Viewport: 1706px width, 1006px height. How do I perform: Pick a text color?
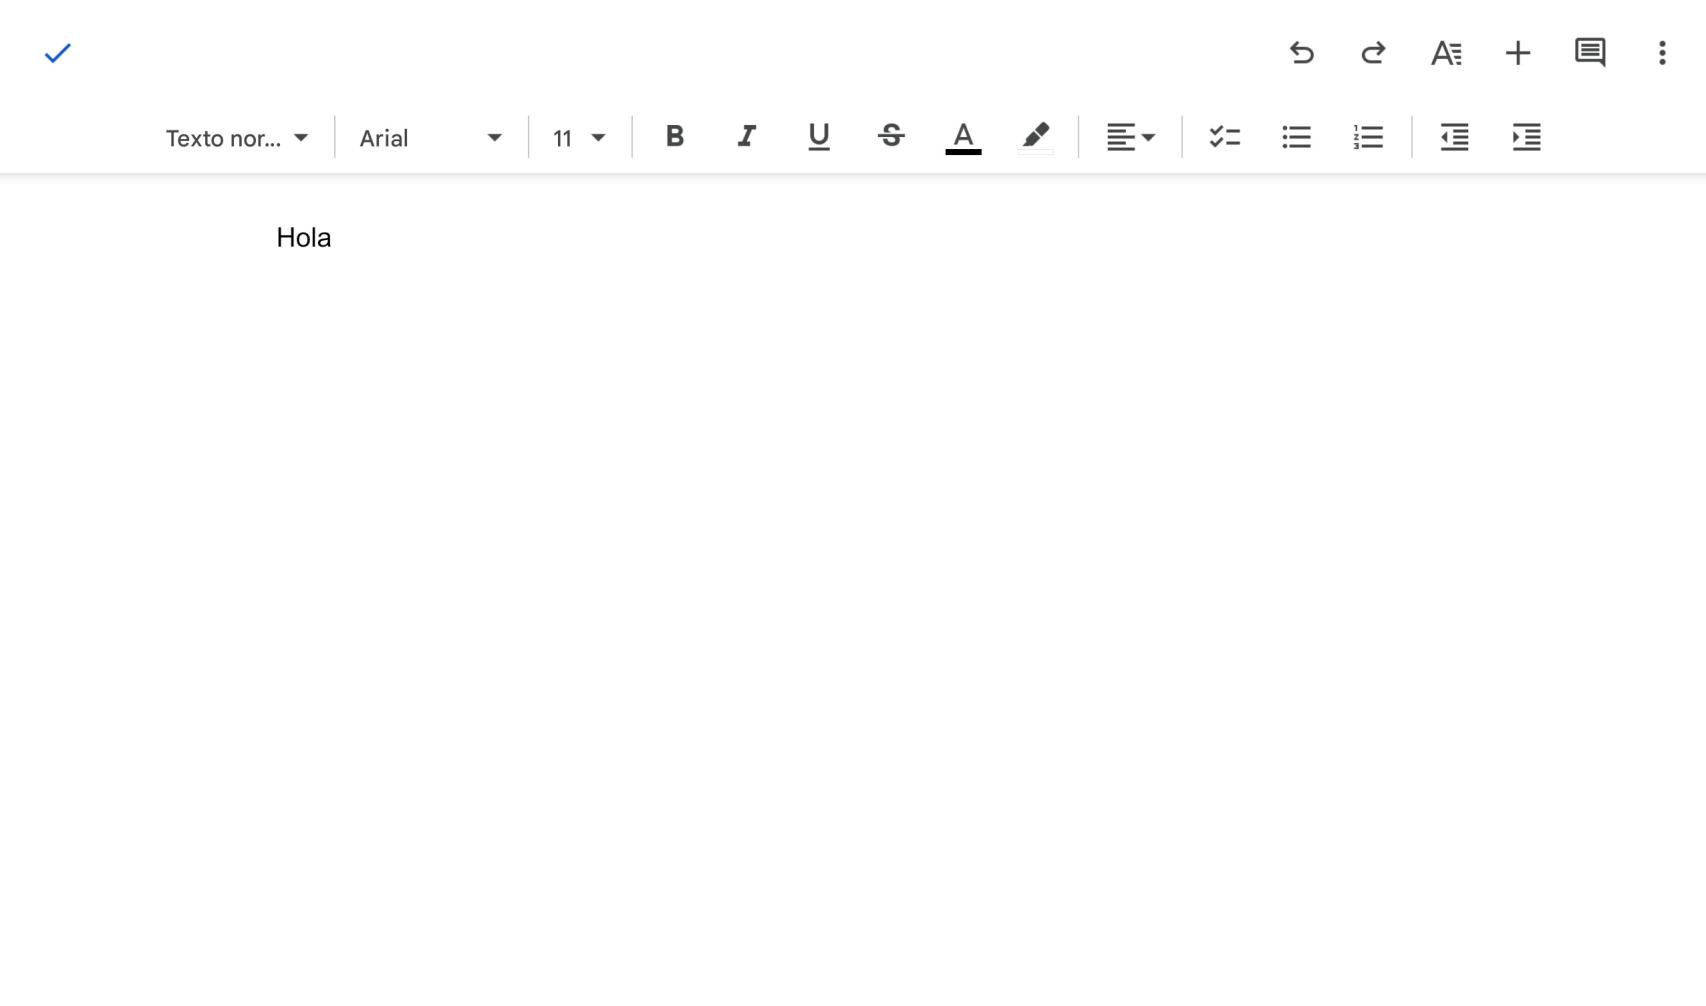tap(963, 137)
